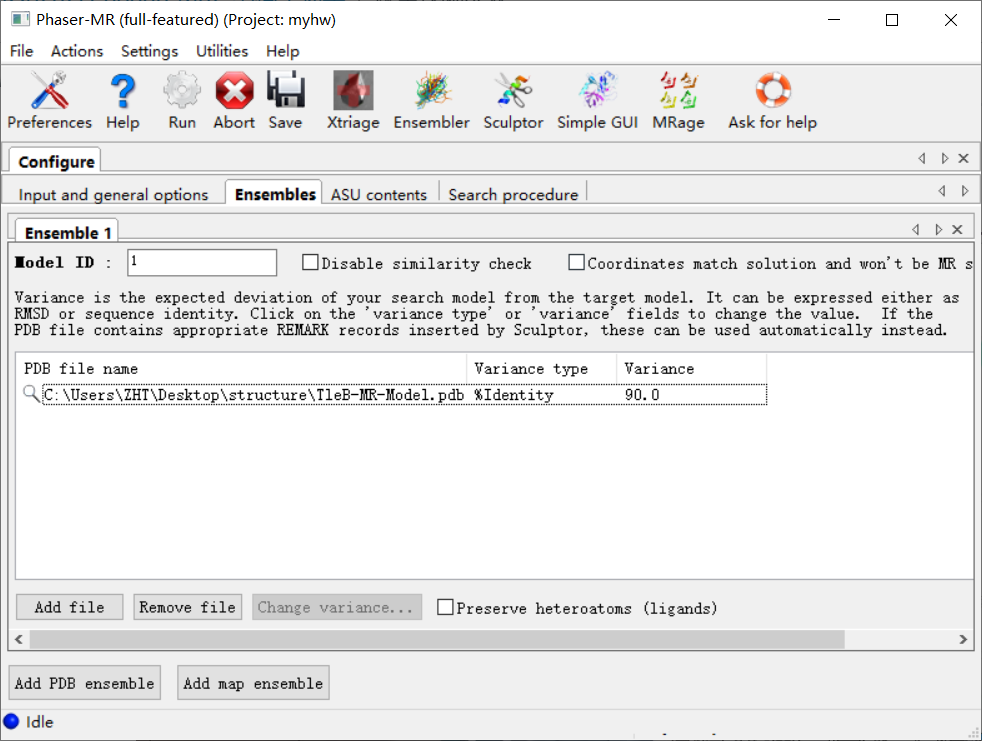This screenshot has width=982, height=741.
Task: Click Ask for help lifebuoy icon
Action: click(773, 91)
